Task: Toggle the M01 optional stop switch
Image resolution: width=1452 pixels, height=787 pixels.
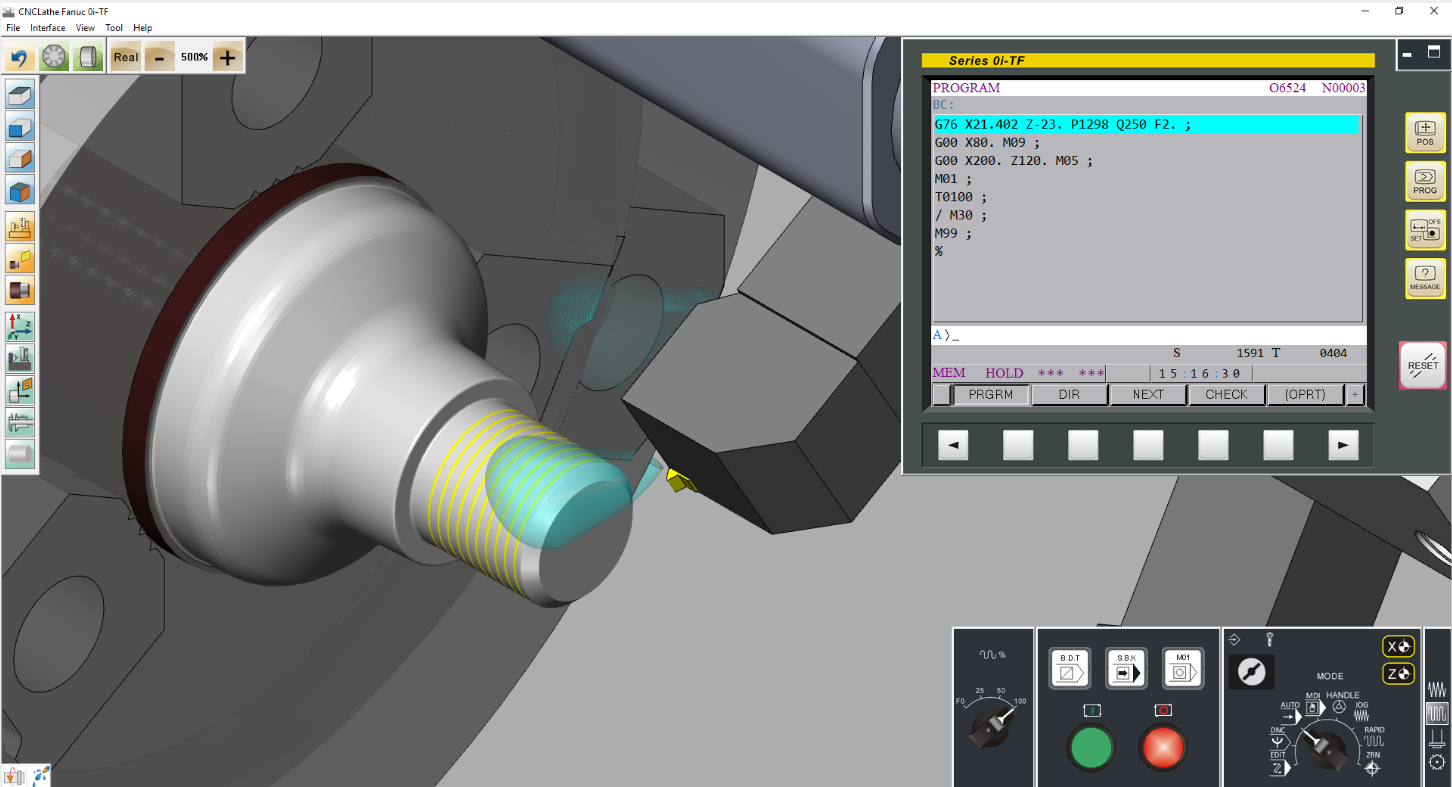Action: pos(1182,668)
